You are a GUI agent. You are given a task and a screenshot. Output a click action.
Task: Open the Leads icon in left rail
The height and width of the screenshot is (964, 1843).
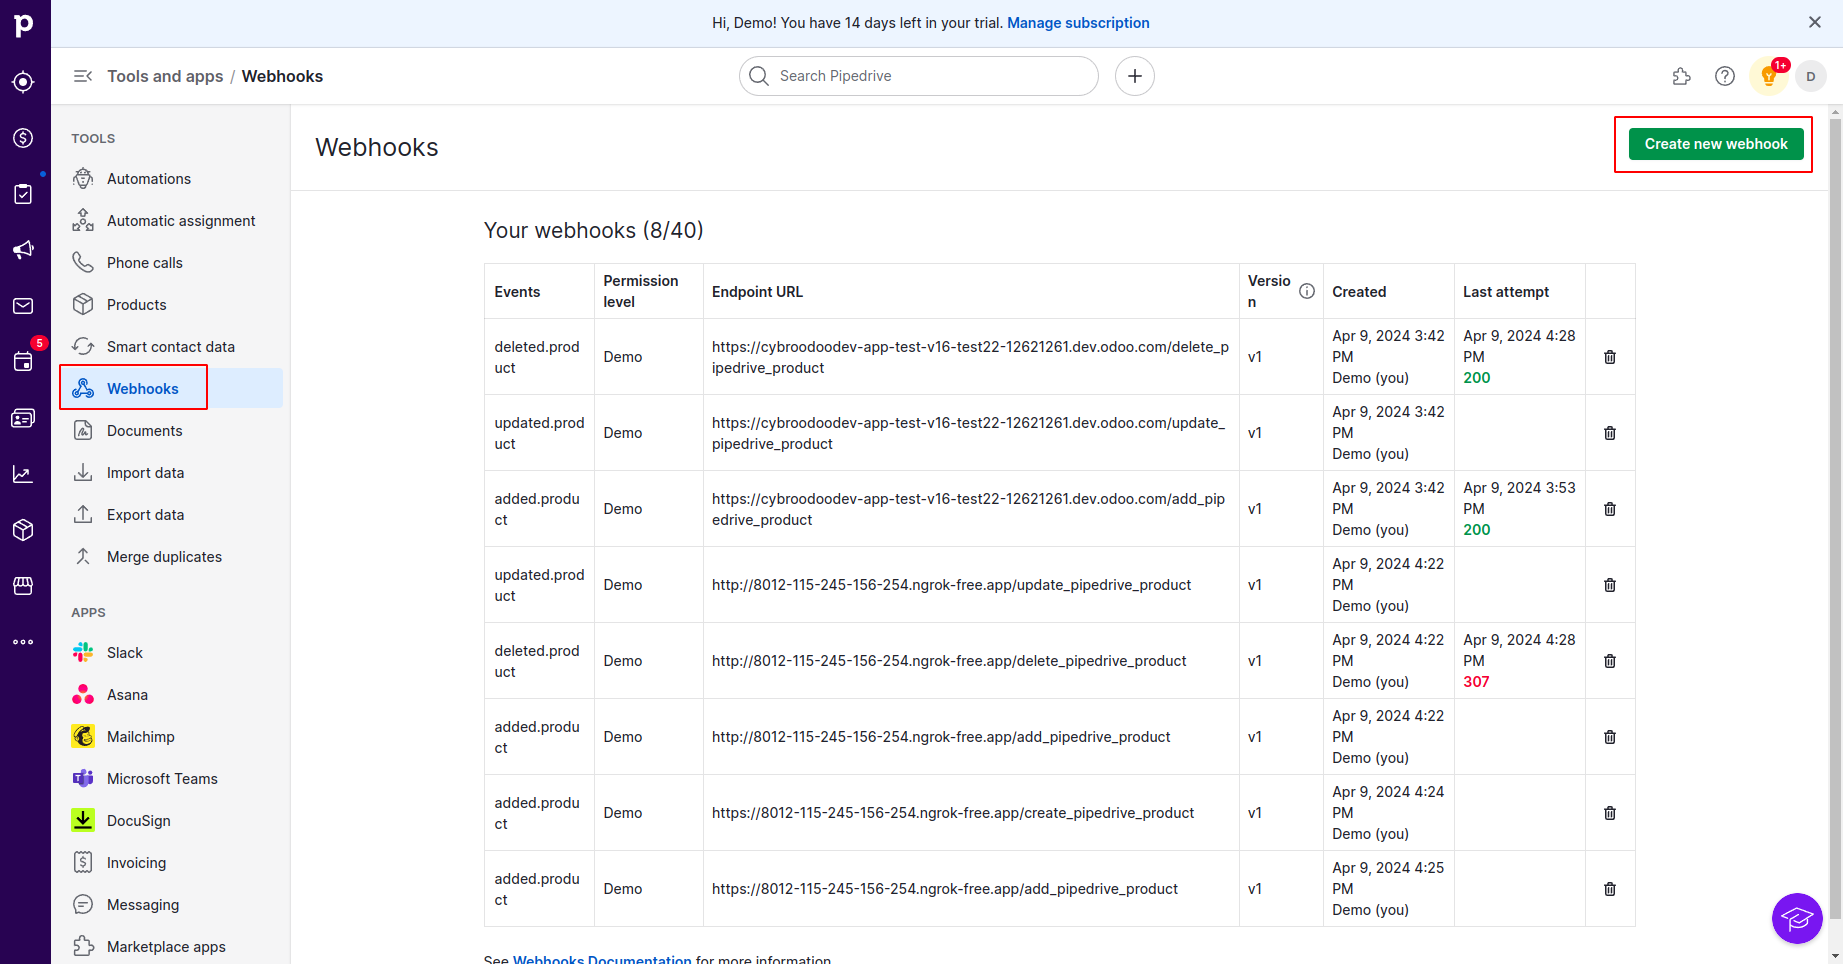tap(23, 82)
